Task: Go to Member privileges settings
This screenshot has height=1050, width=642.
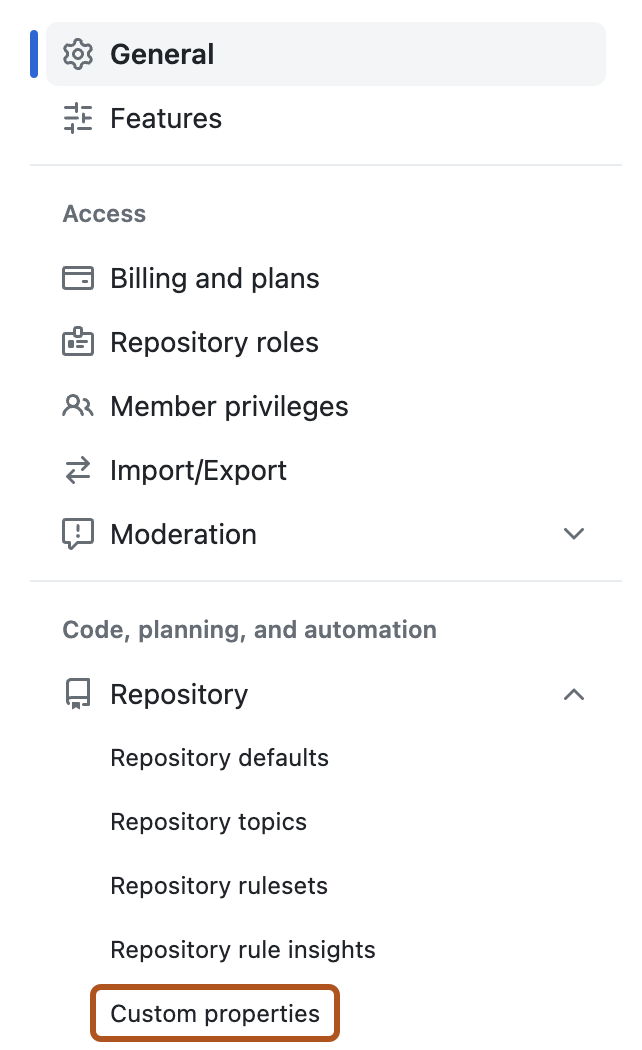Action: coord(229,406)
